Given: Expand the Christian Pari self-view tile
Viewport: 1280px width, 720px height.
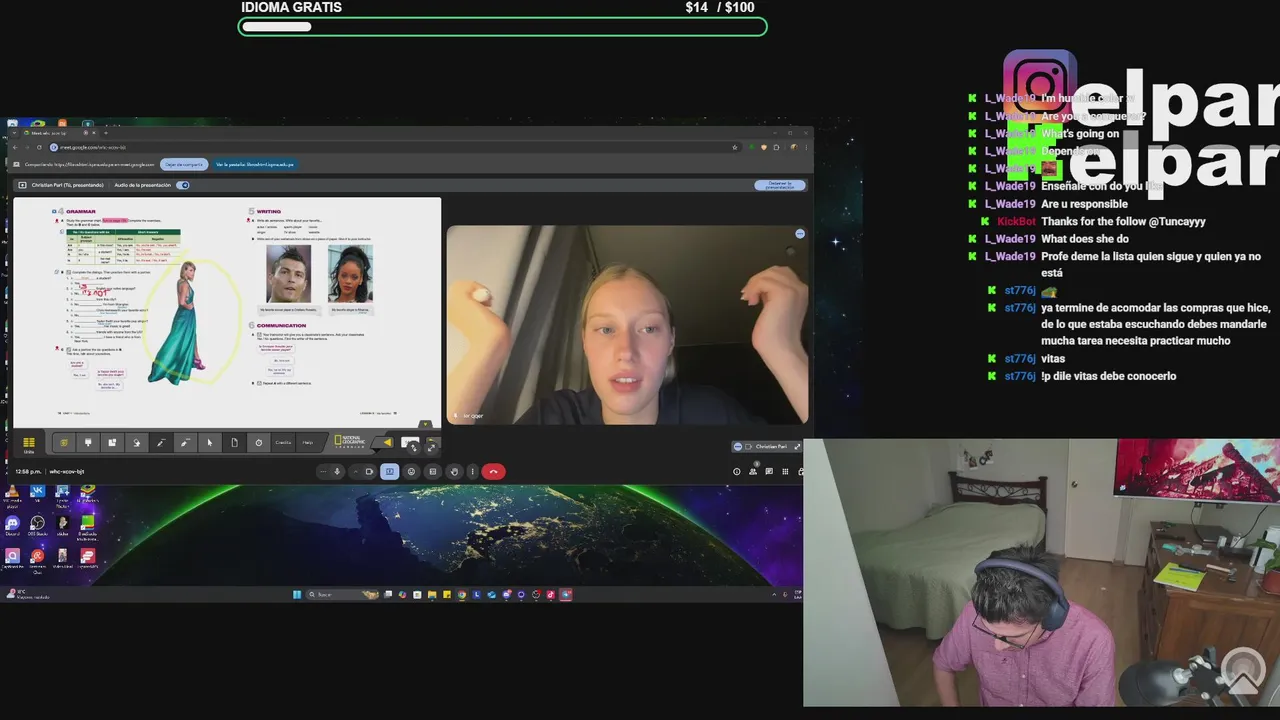Looking at the screenshot, I should pos(797,446).
